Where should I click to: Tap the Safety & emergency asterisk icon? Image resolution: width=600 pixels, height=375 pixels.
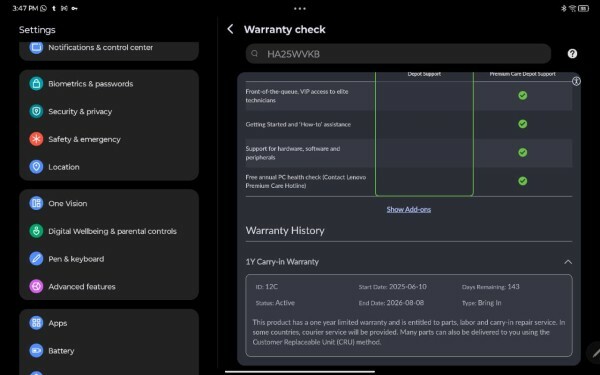point(36,139)
